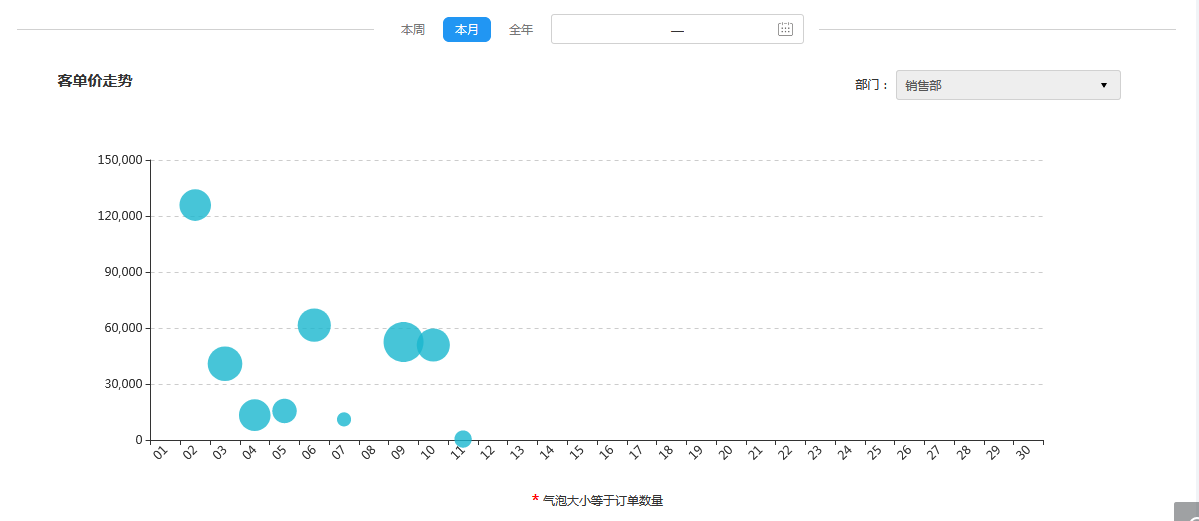This screenshot has width=1199, height=521.
Task: Click the 120,000 y-axis label
Action: coord(120,216)
